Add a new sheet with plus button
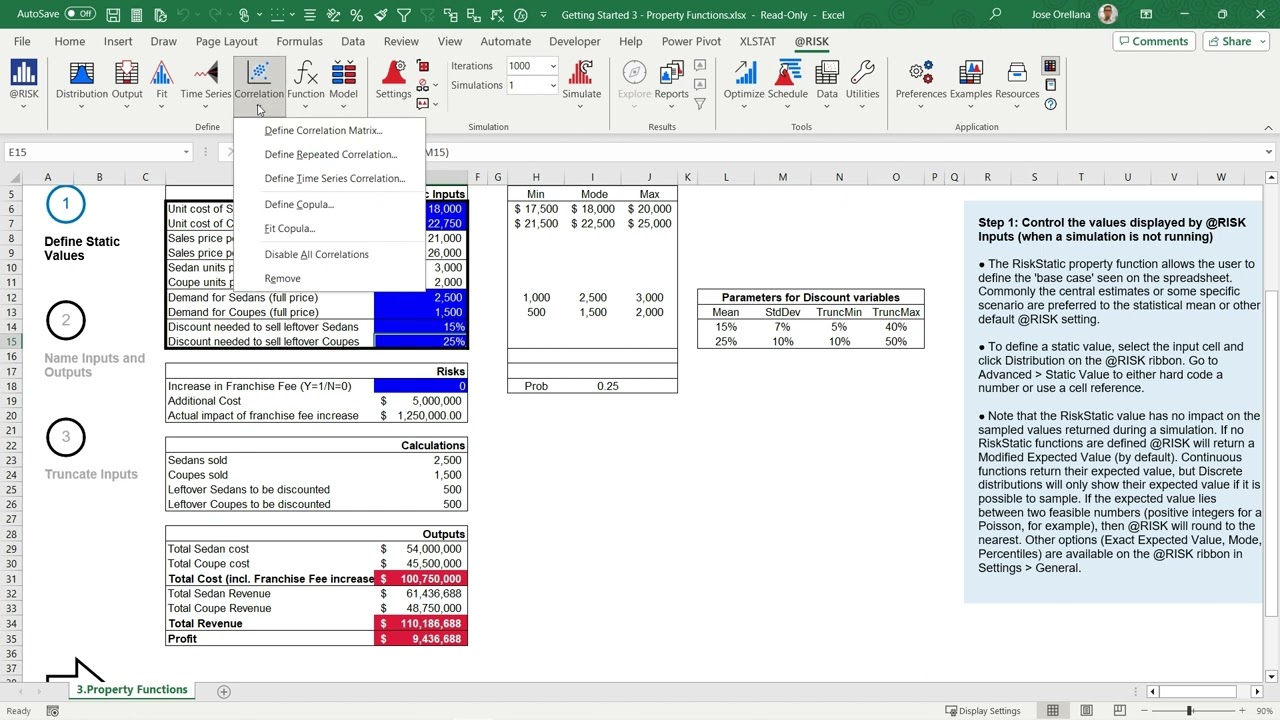 224,691
